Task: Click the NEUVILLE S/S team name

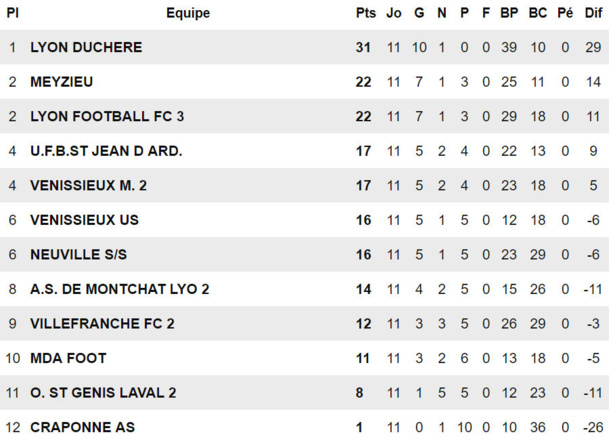Action: click(x=78, y=254)
